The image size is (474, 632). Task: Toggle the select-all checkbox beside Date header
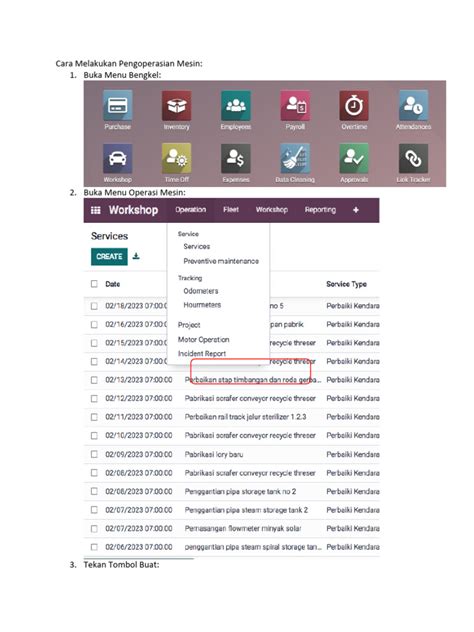pyautogui.click(x=94, y=284)
